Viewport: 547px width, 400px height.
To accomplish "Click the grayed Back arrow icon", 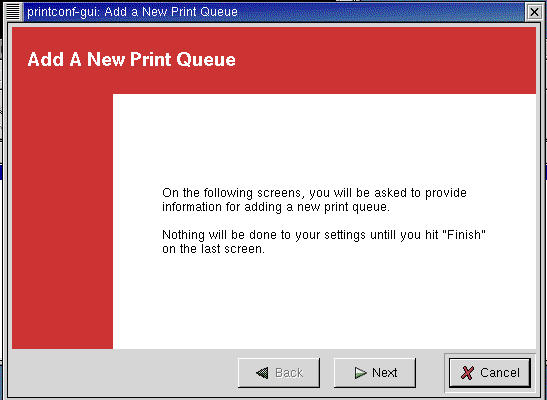I will coord(262,373).
